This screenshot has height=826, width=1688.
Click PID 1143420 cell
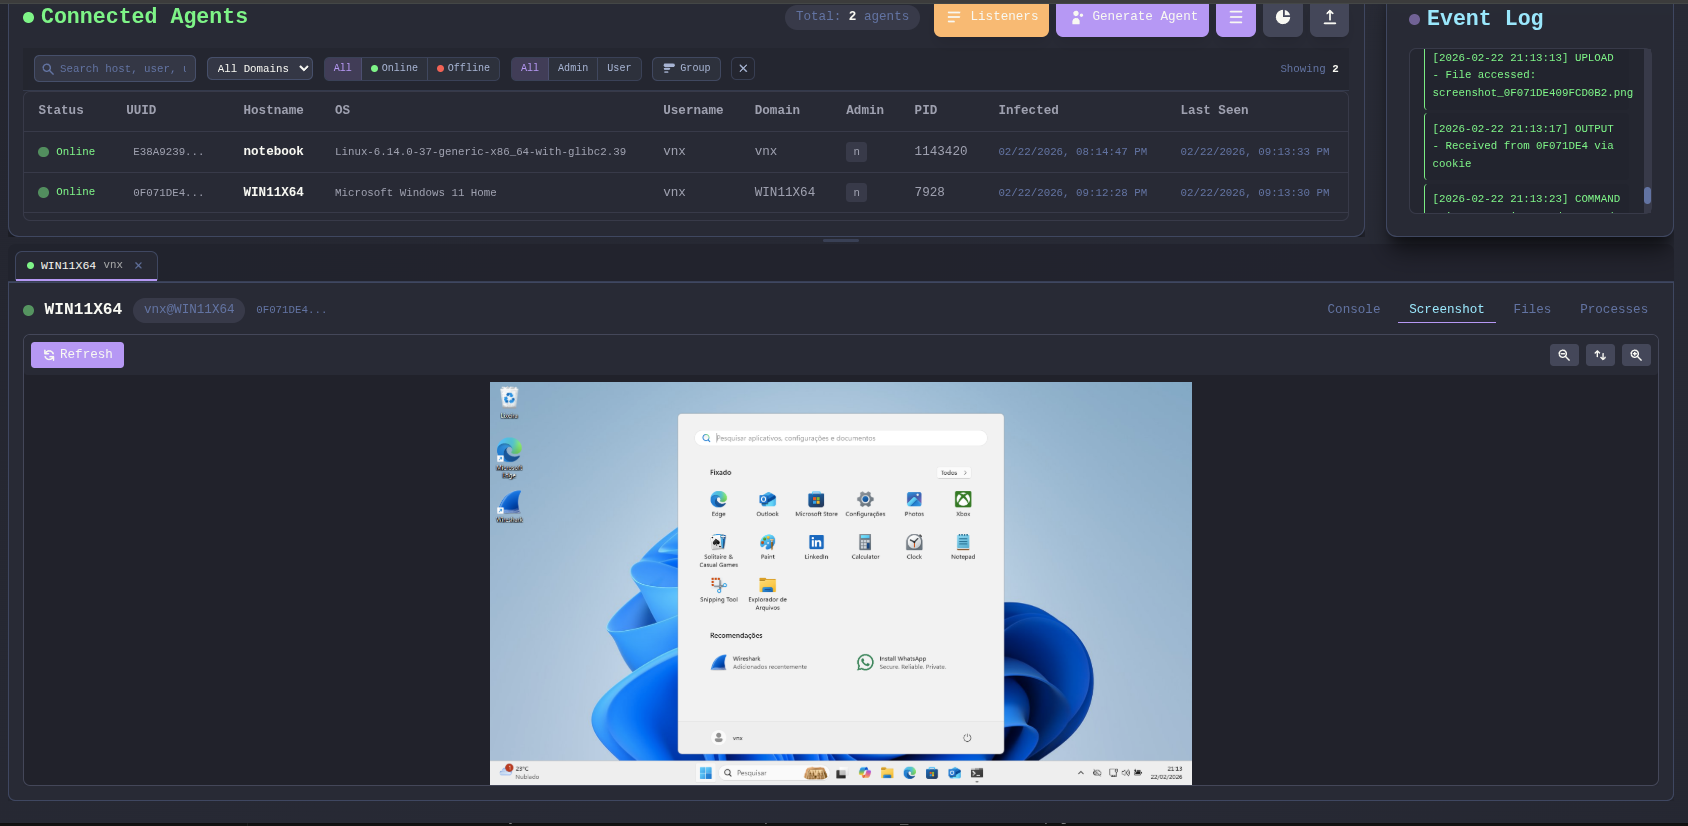click(x=941, y=151)
